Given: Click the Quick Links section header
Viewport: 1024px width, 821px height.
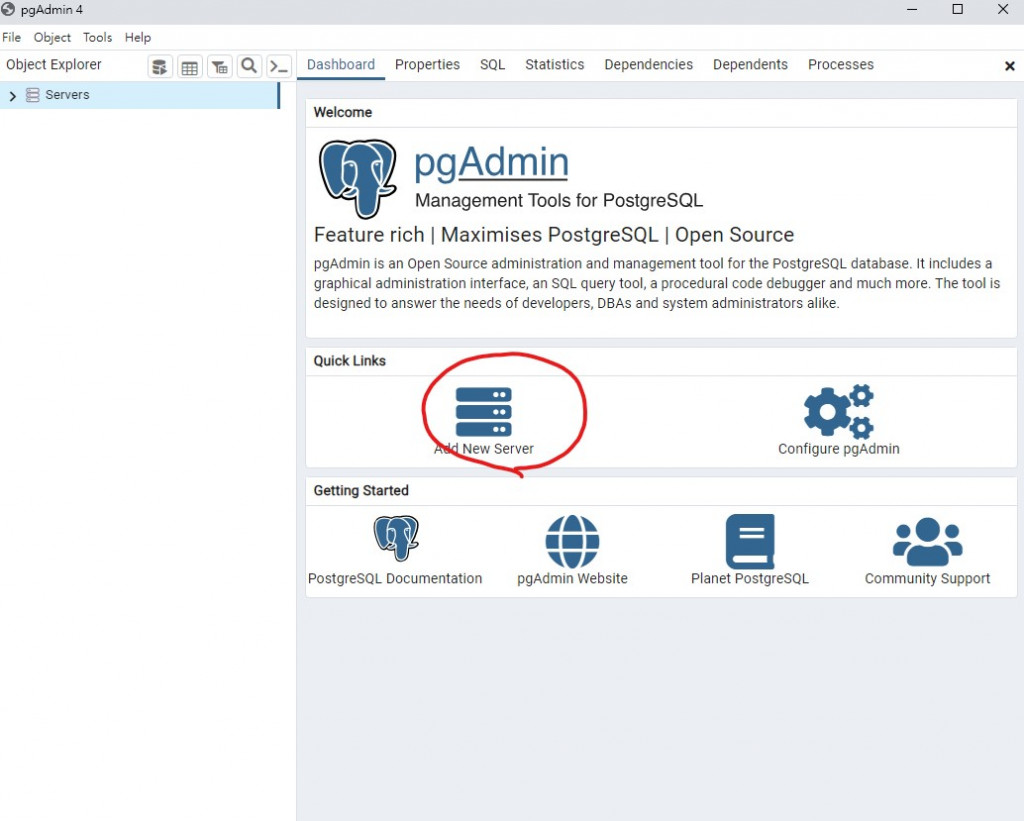Looking at the screenshot, I should [349, 361].
